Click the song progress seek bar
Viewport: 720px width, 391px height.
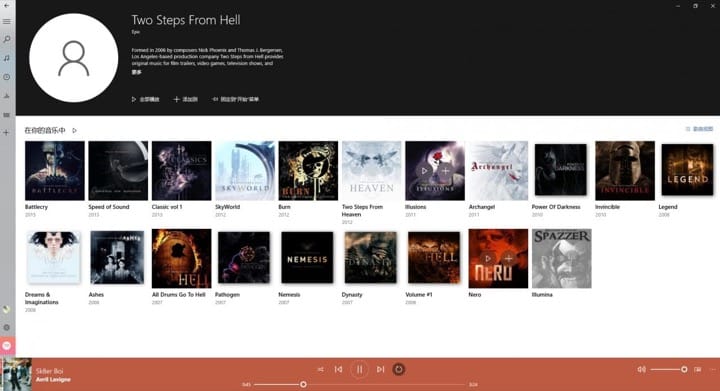pyautogui.click(x=360, y=385)
